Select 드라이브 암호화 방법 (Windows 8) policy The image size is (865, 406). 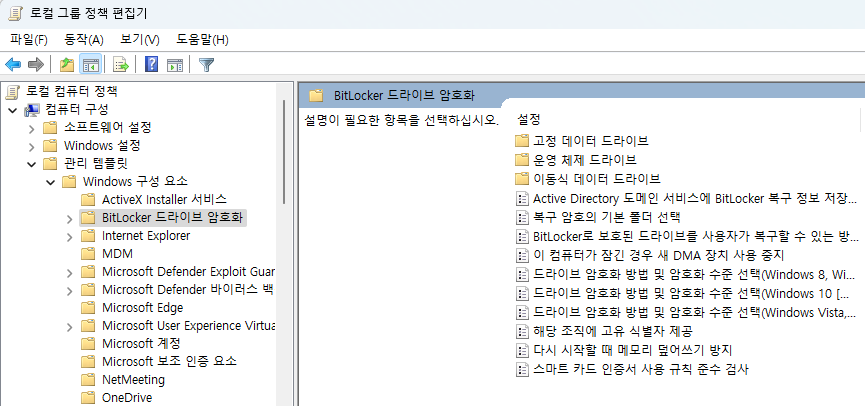click(694, 274)
